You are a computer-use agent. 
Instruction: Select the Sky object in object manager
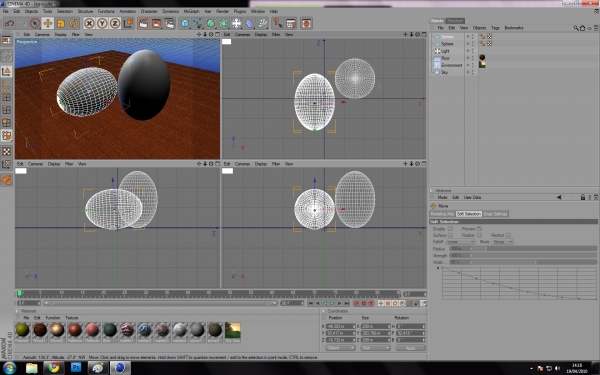pos(444,72)
